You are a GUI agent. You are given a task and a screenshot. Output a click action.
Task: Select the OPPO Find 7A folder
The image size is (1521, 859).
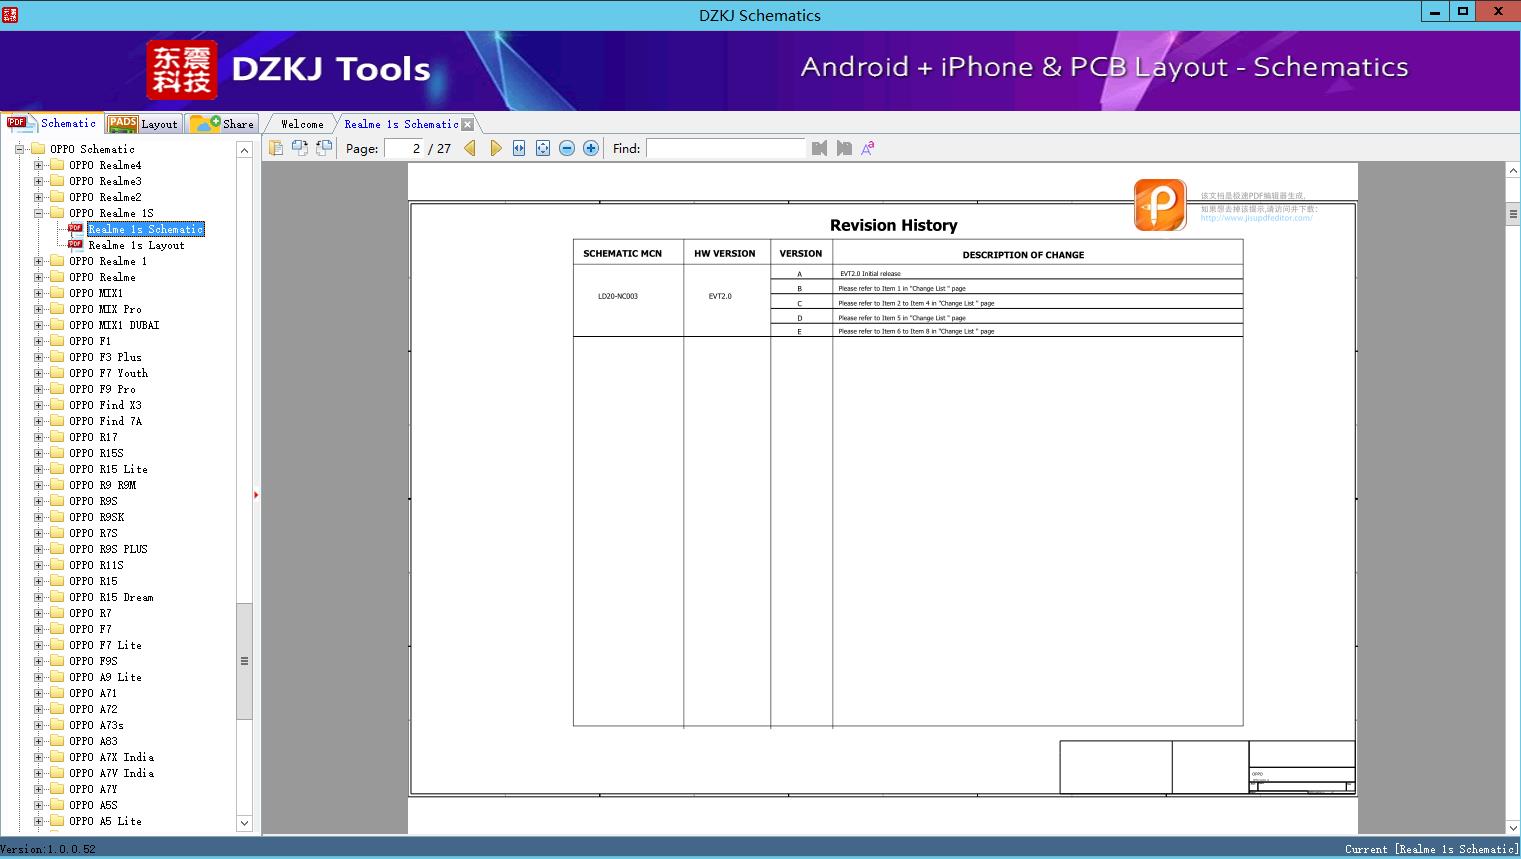(x=105, y=421)
